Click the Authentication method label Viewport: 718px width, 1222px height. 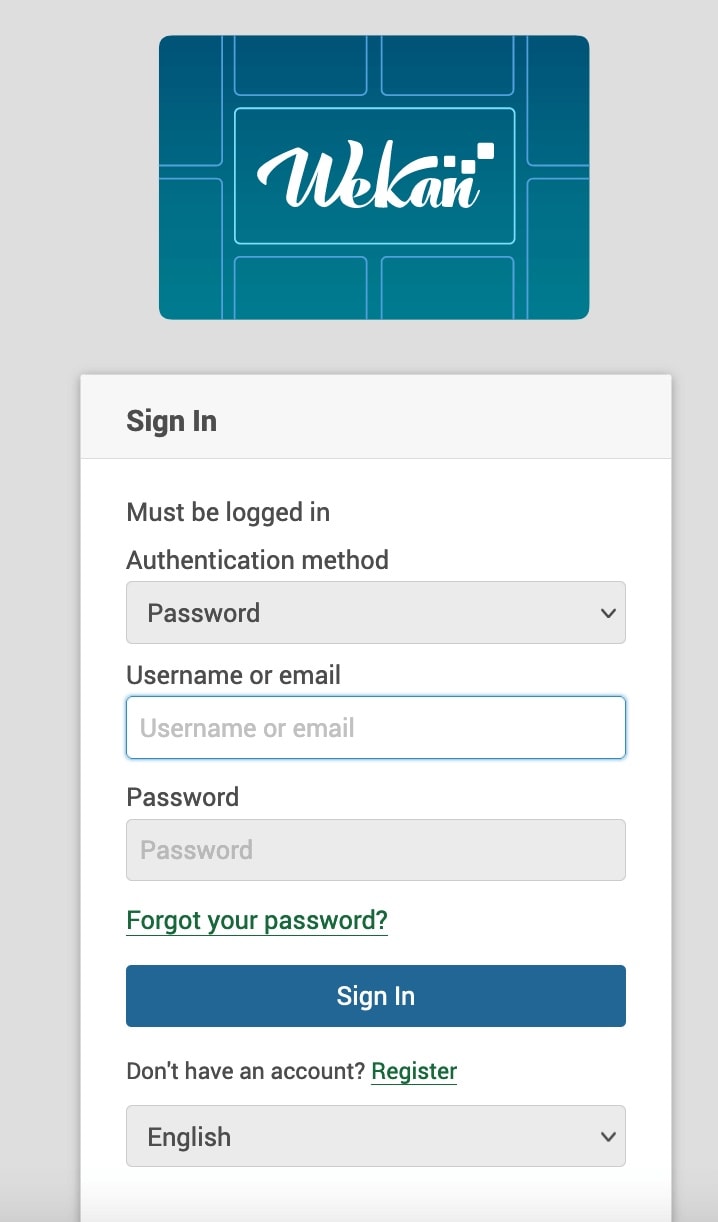click(257, 560)
